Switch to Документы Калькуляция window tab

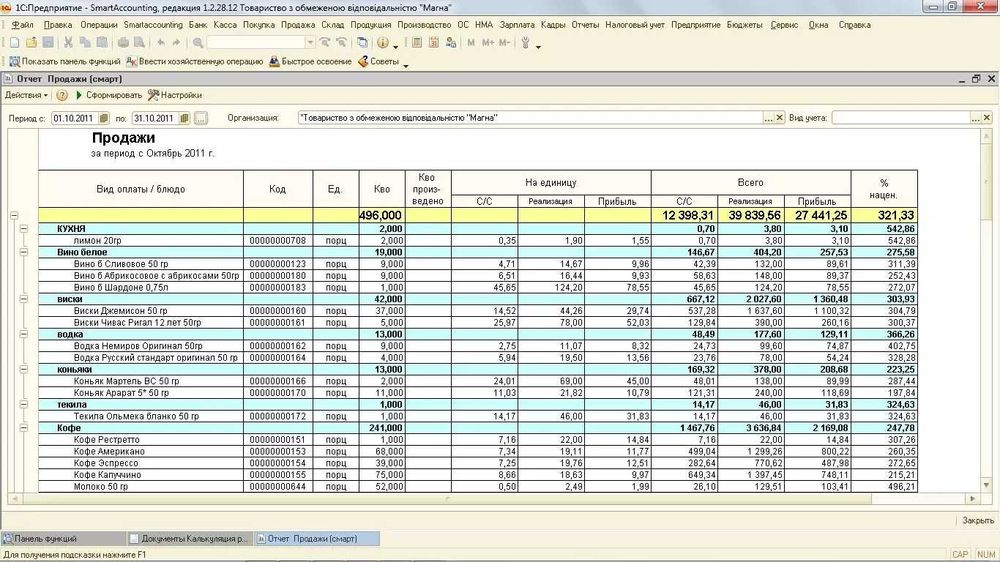(x=189, y=538)
